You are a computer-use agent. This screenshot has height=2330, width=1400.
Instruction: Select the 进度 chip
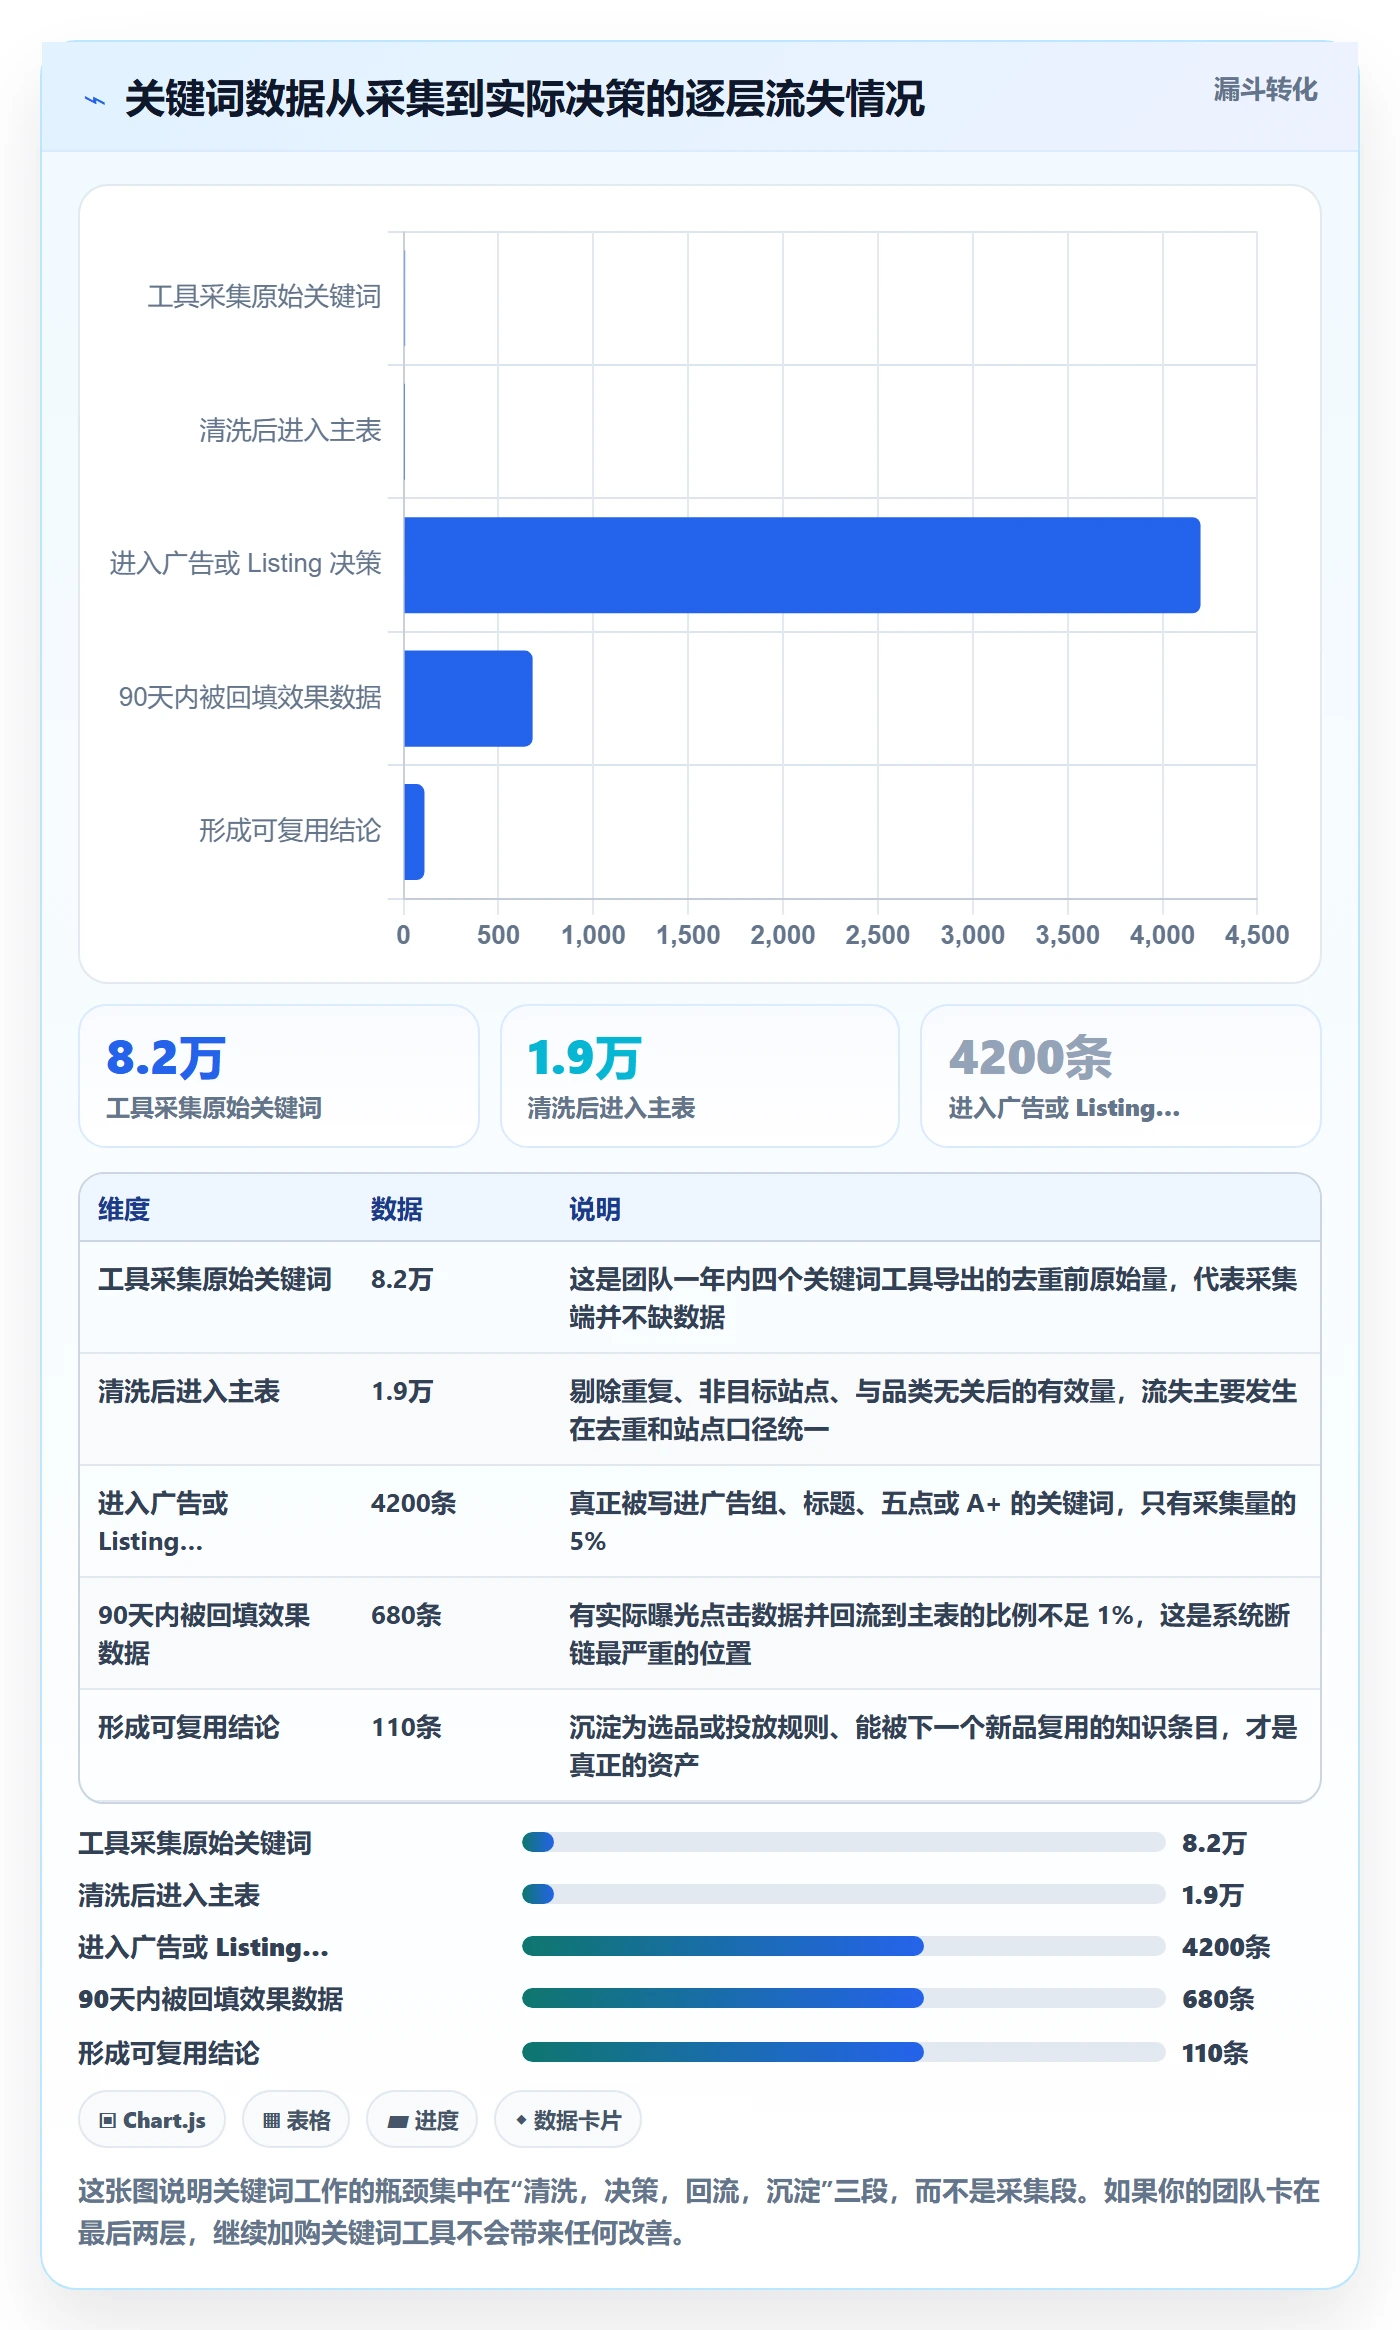pos(422,2119)
